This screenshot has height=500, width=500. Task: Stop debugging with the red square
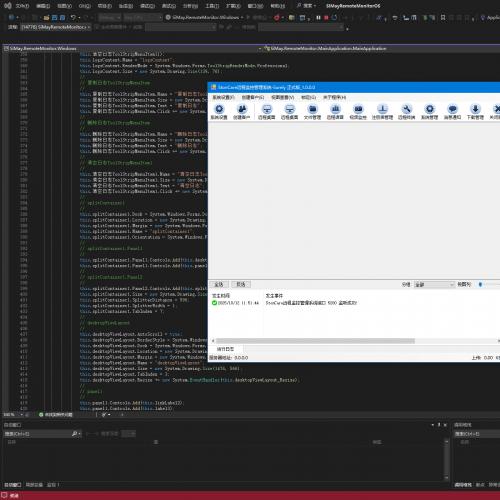326,17
